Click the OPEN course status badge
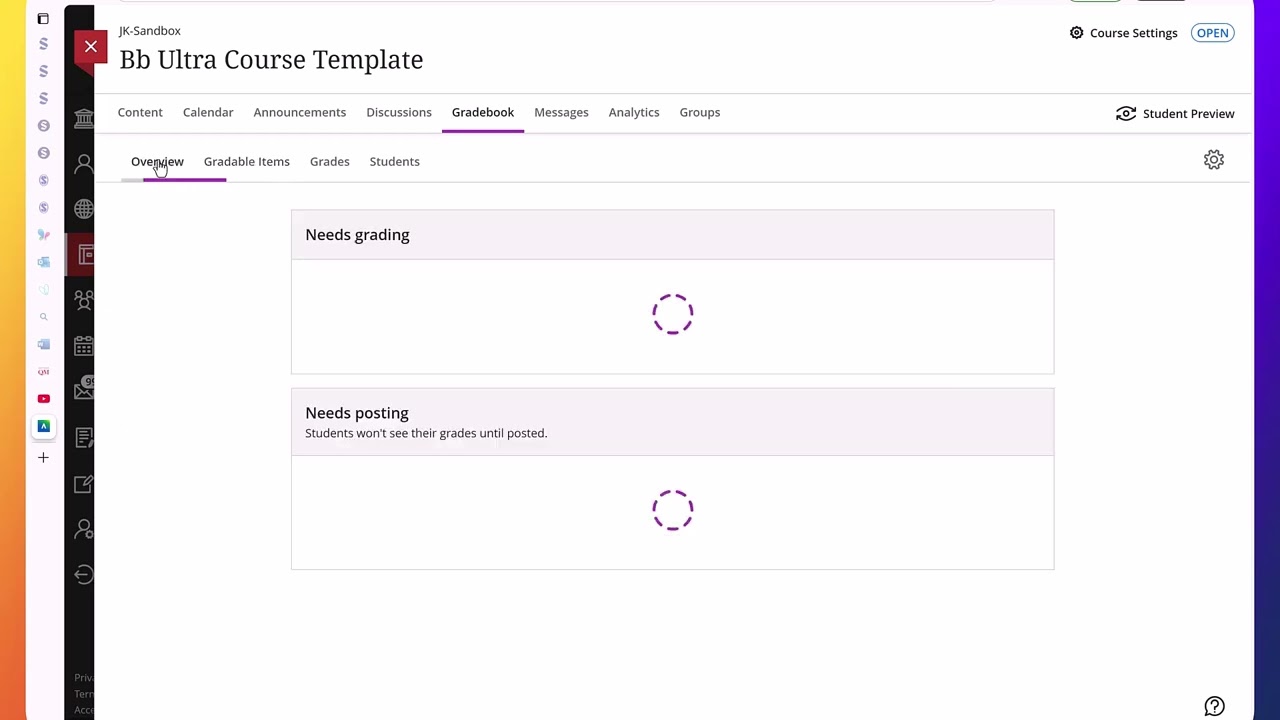 point(1213,33)
